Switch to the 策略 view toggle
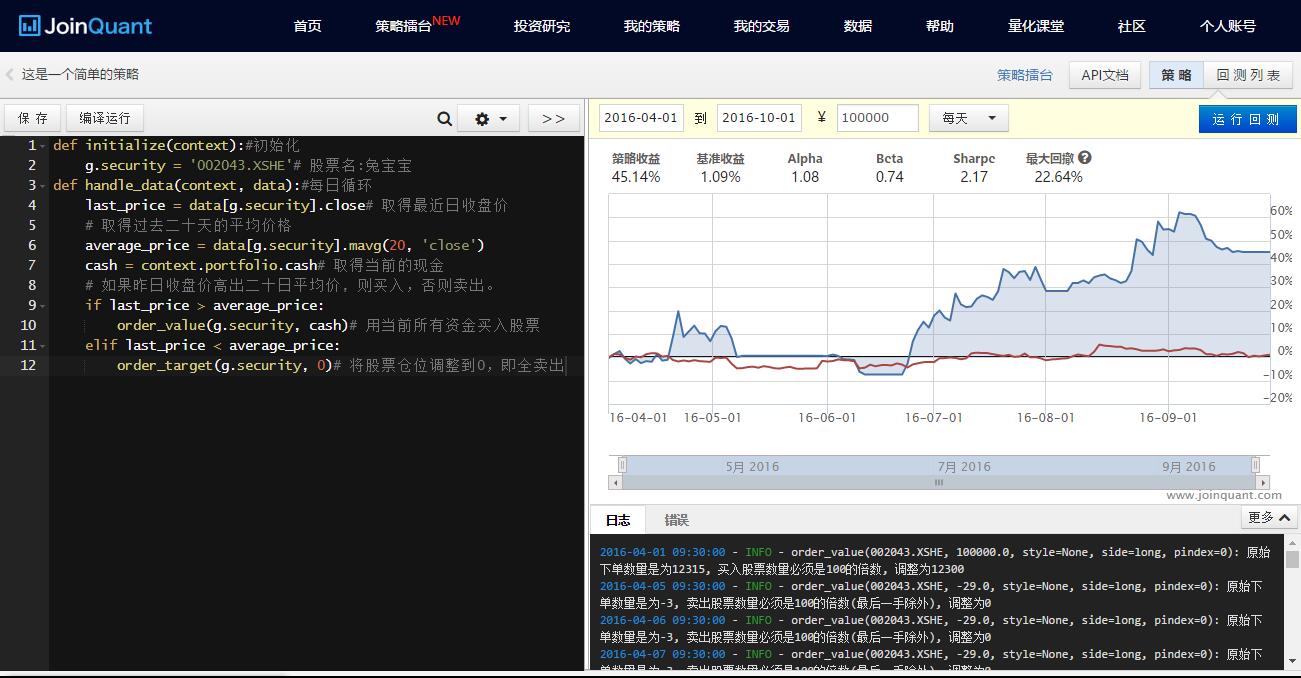The height and width of the screenshot is (678, 1301). coord(1176,75)
